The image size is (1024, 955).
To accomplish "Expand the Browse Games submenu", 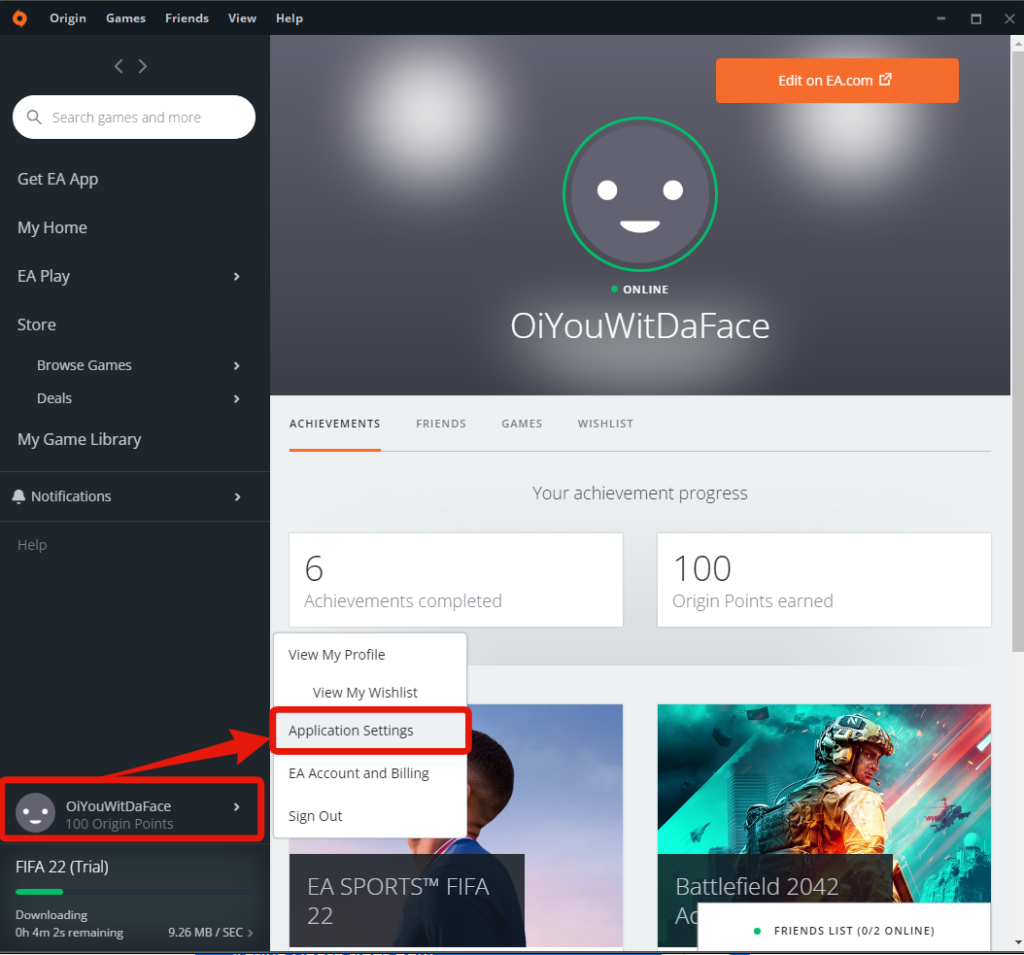I will click(236, 366).
